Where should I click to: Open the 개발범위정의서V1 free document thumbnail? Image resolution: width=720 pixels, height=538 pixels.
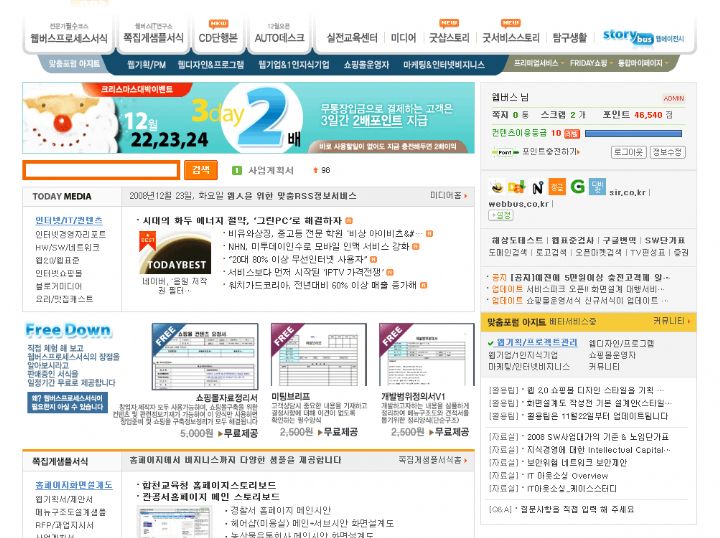[427, 355]
